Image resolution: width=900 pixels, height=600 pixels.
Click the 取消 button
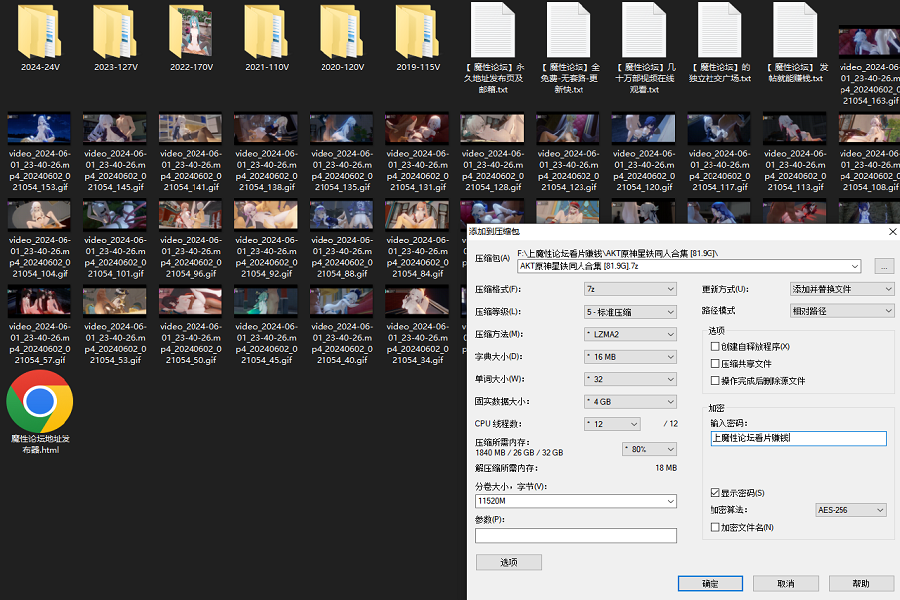(x=786, y=583)
